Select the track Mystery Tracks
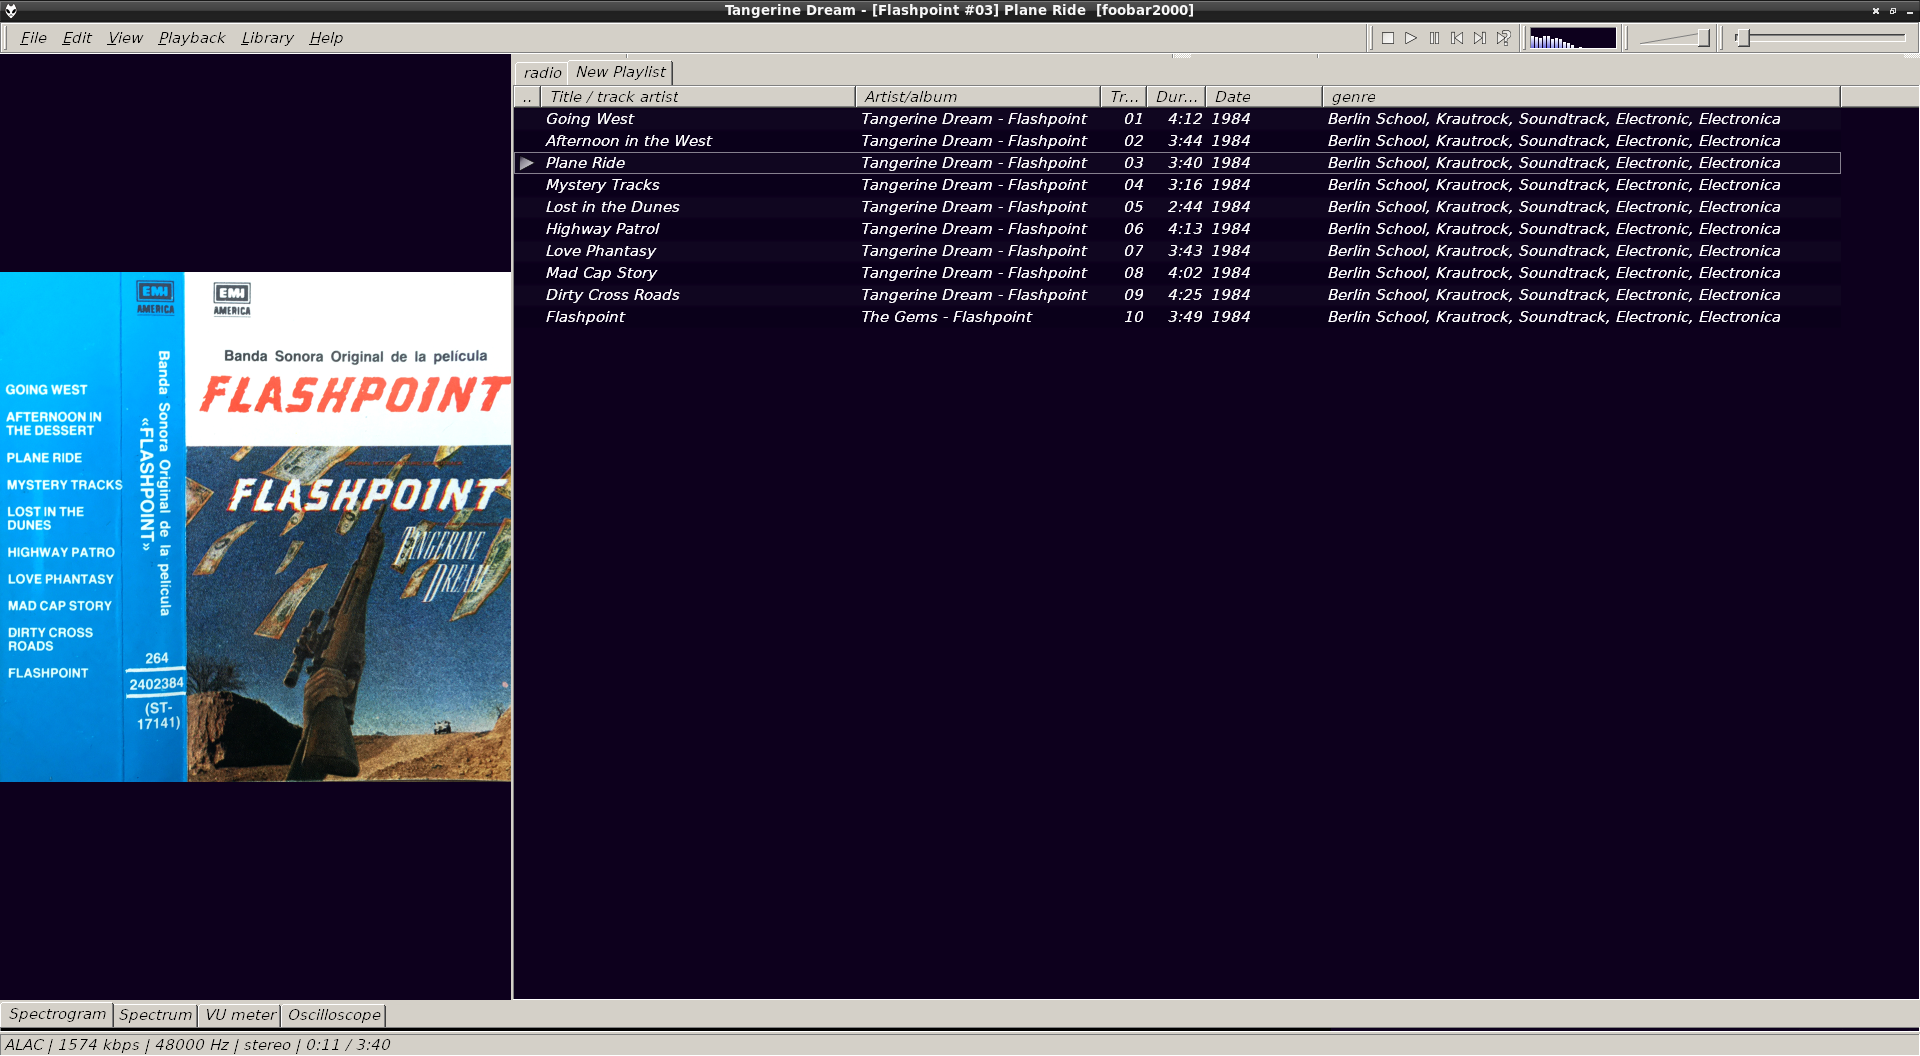 click(1177, 185)
